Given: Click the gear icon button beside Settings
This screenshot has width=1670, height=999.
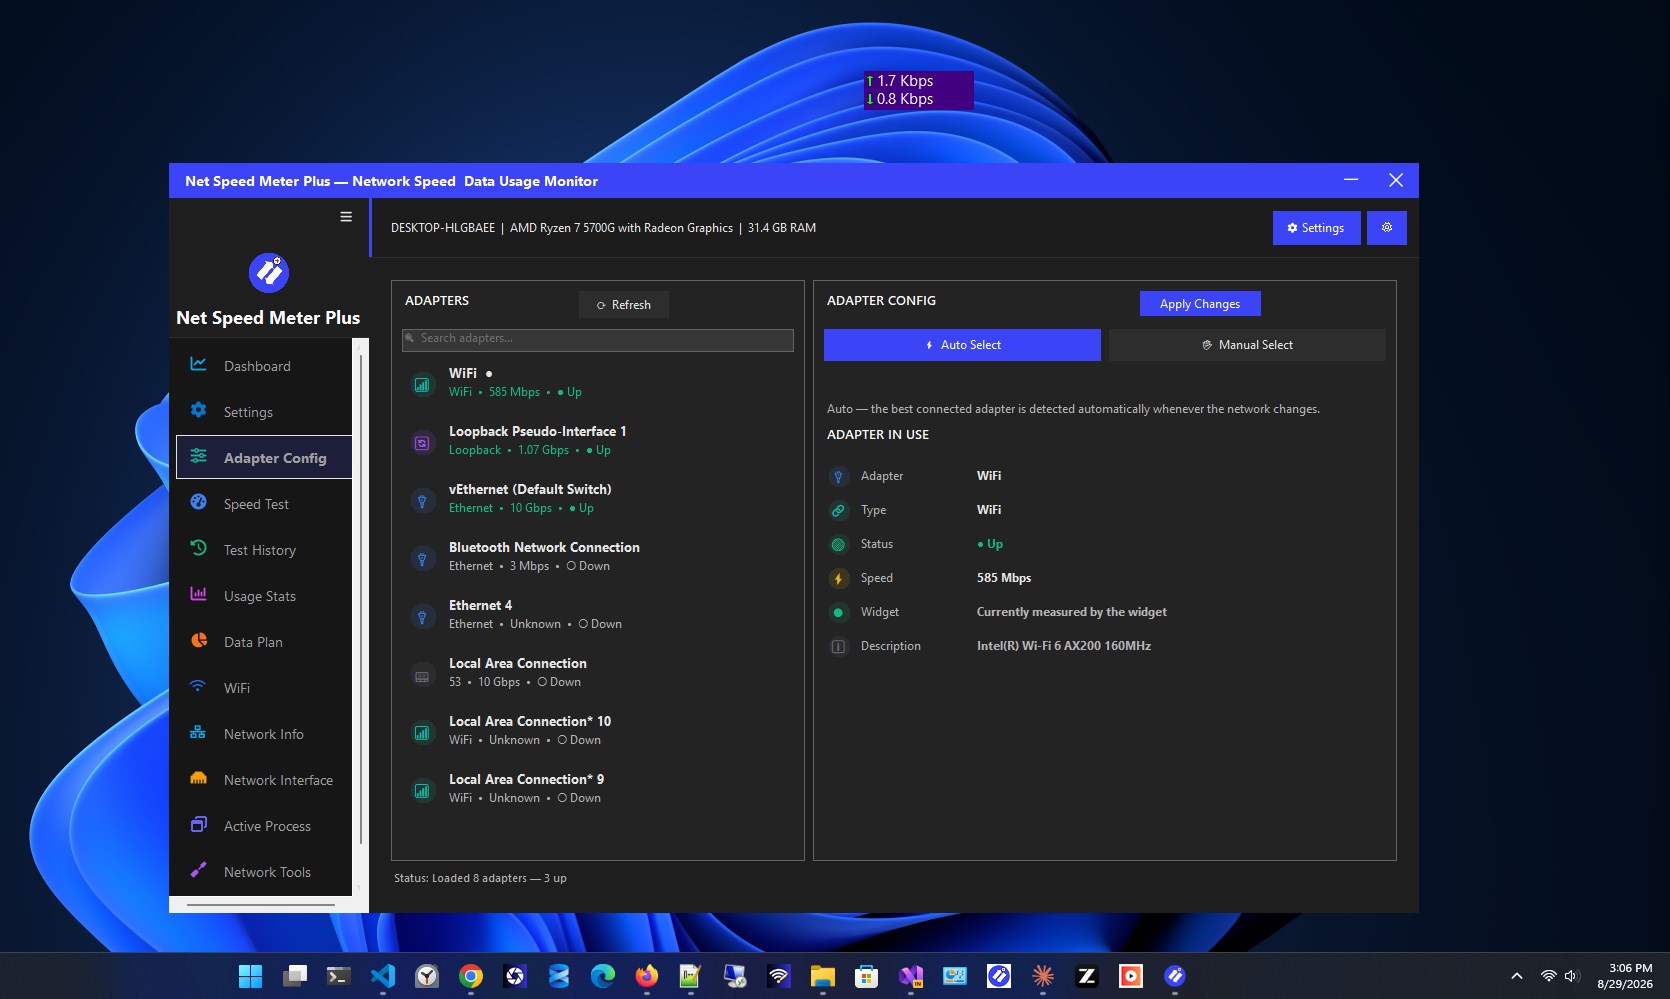Looking at the screenshot, I should point(1387,228).
